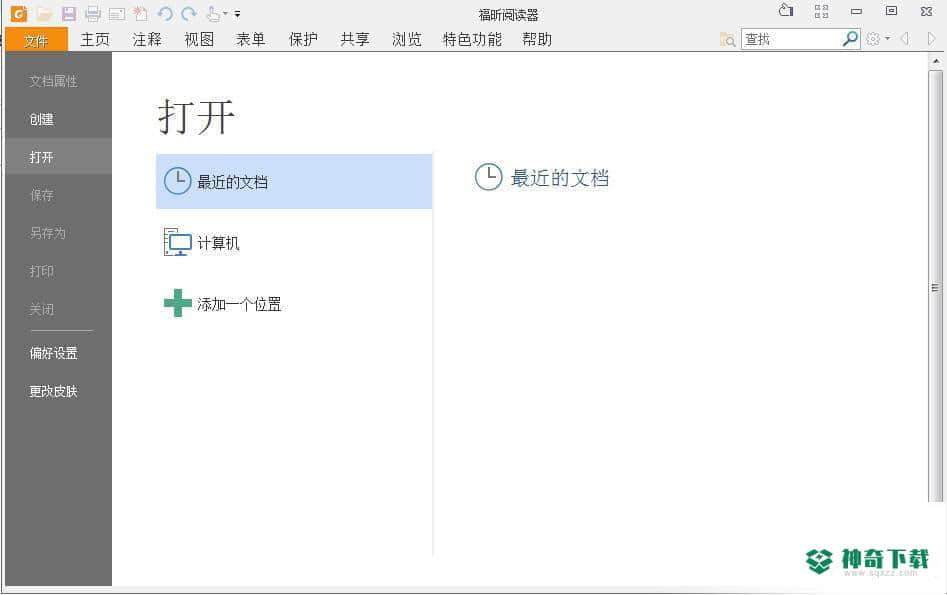Screen dimensions: 947x595
Task: Click the previous result left triangle
Action: [905, 39]
